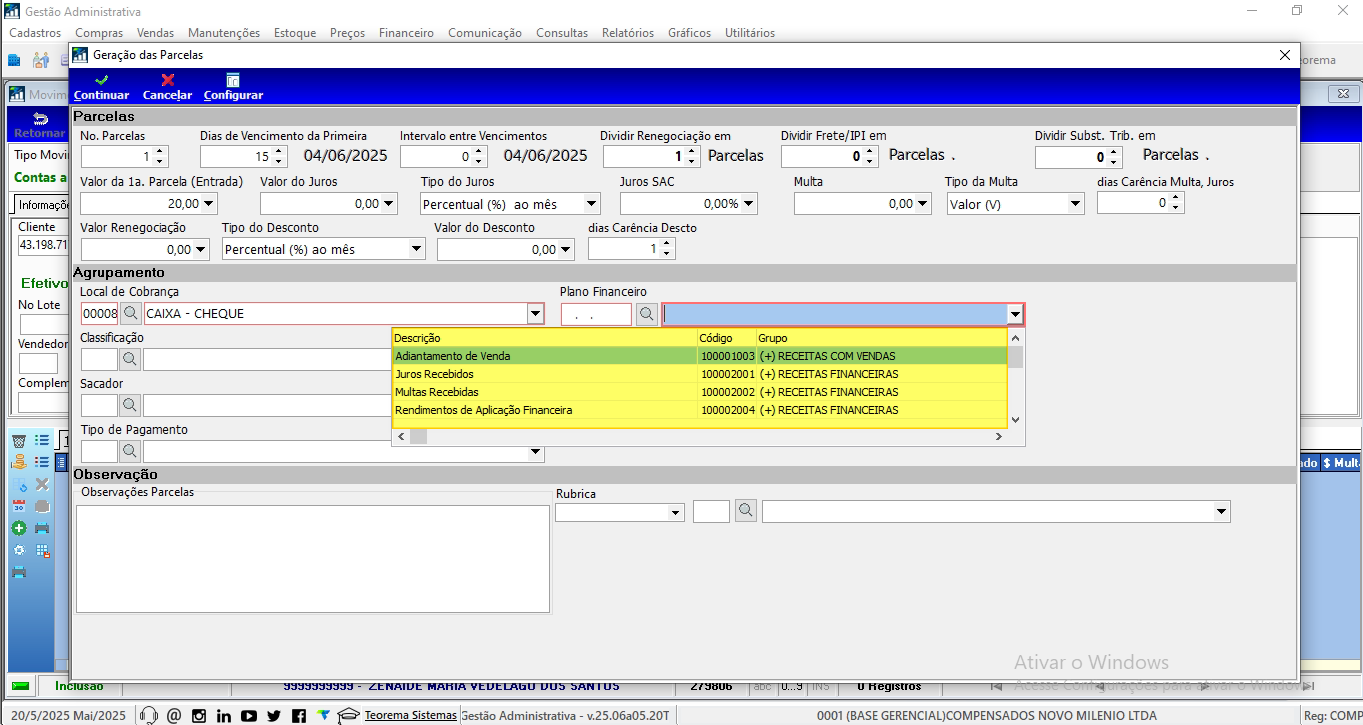Click the Sacador search magnifier icon
The height and width of the screenshot is (725, 1363).
coord(130,406)
